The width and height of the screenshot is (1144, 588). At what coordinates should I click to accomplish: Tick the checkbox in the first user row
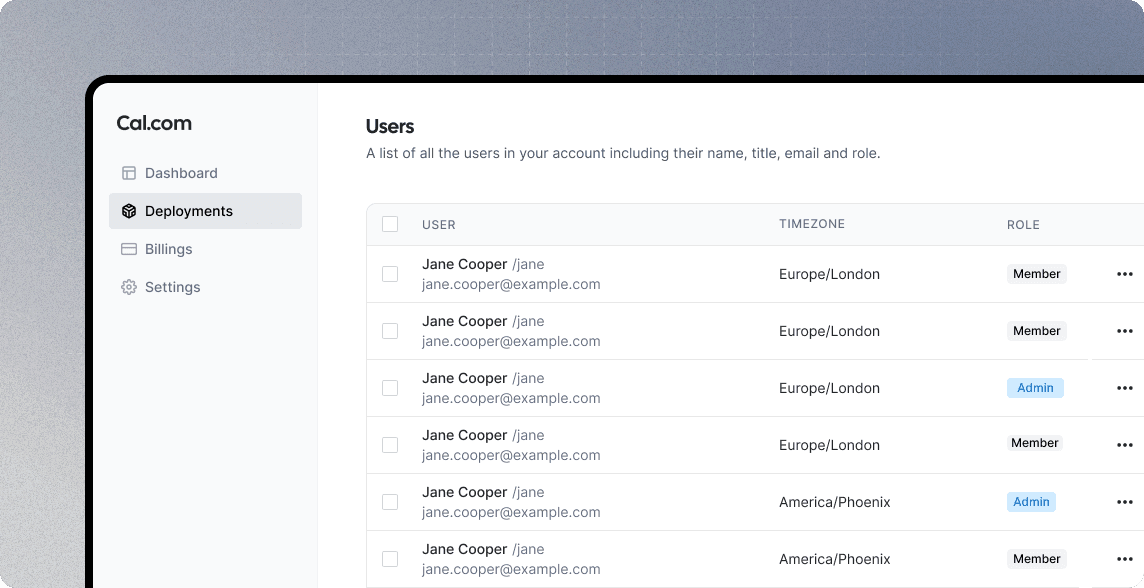pyautogui.click(x=390, y=274)
